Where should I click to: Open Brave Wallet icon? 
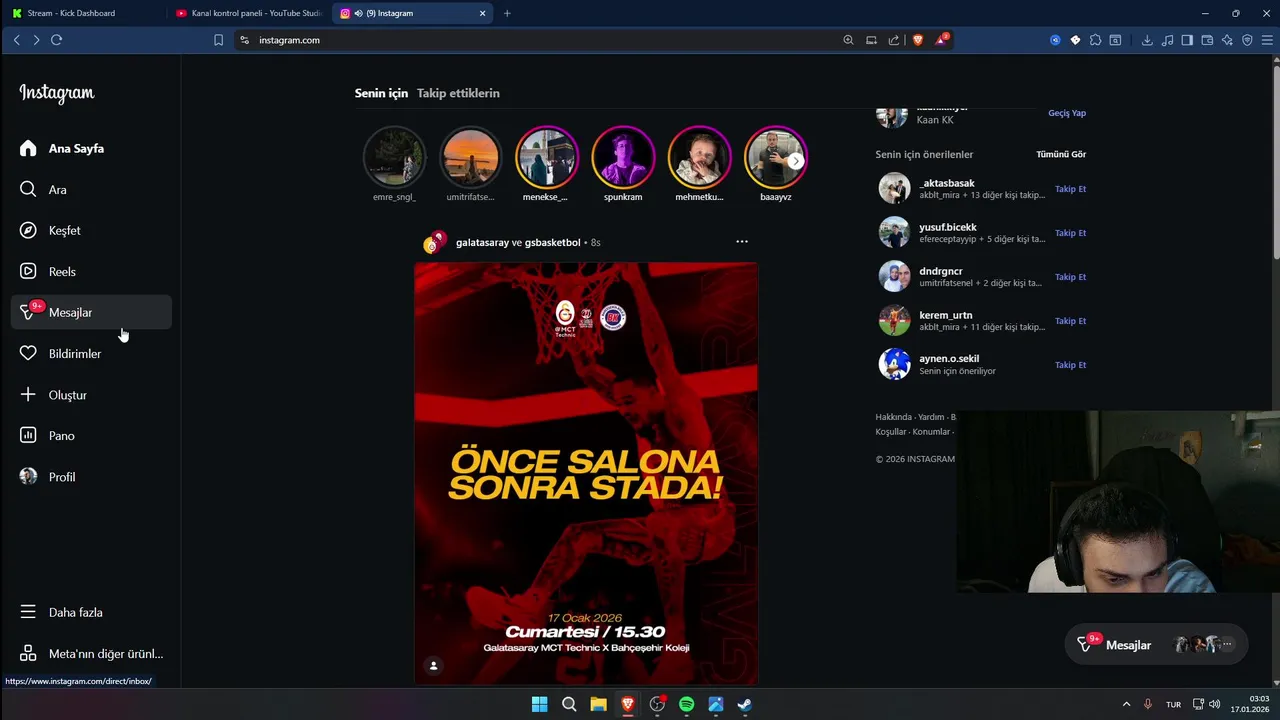tap(1207, 40)
